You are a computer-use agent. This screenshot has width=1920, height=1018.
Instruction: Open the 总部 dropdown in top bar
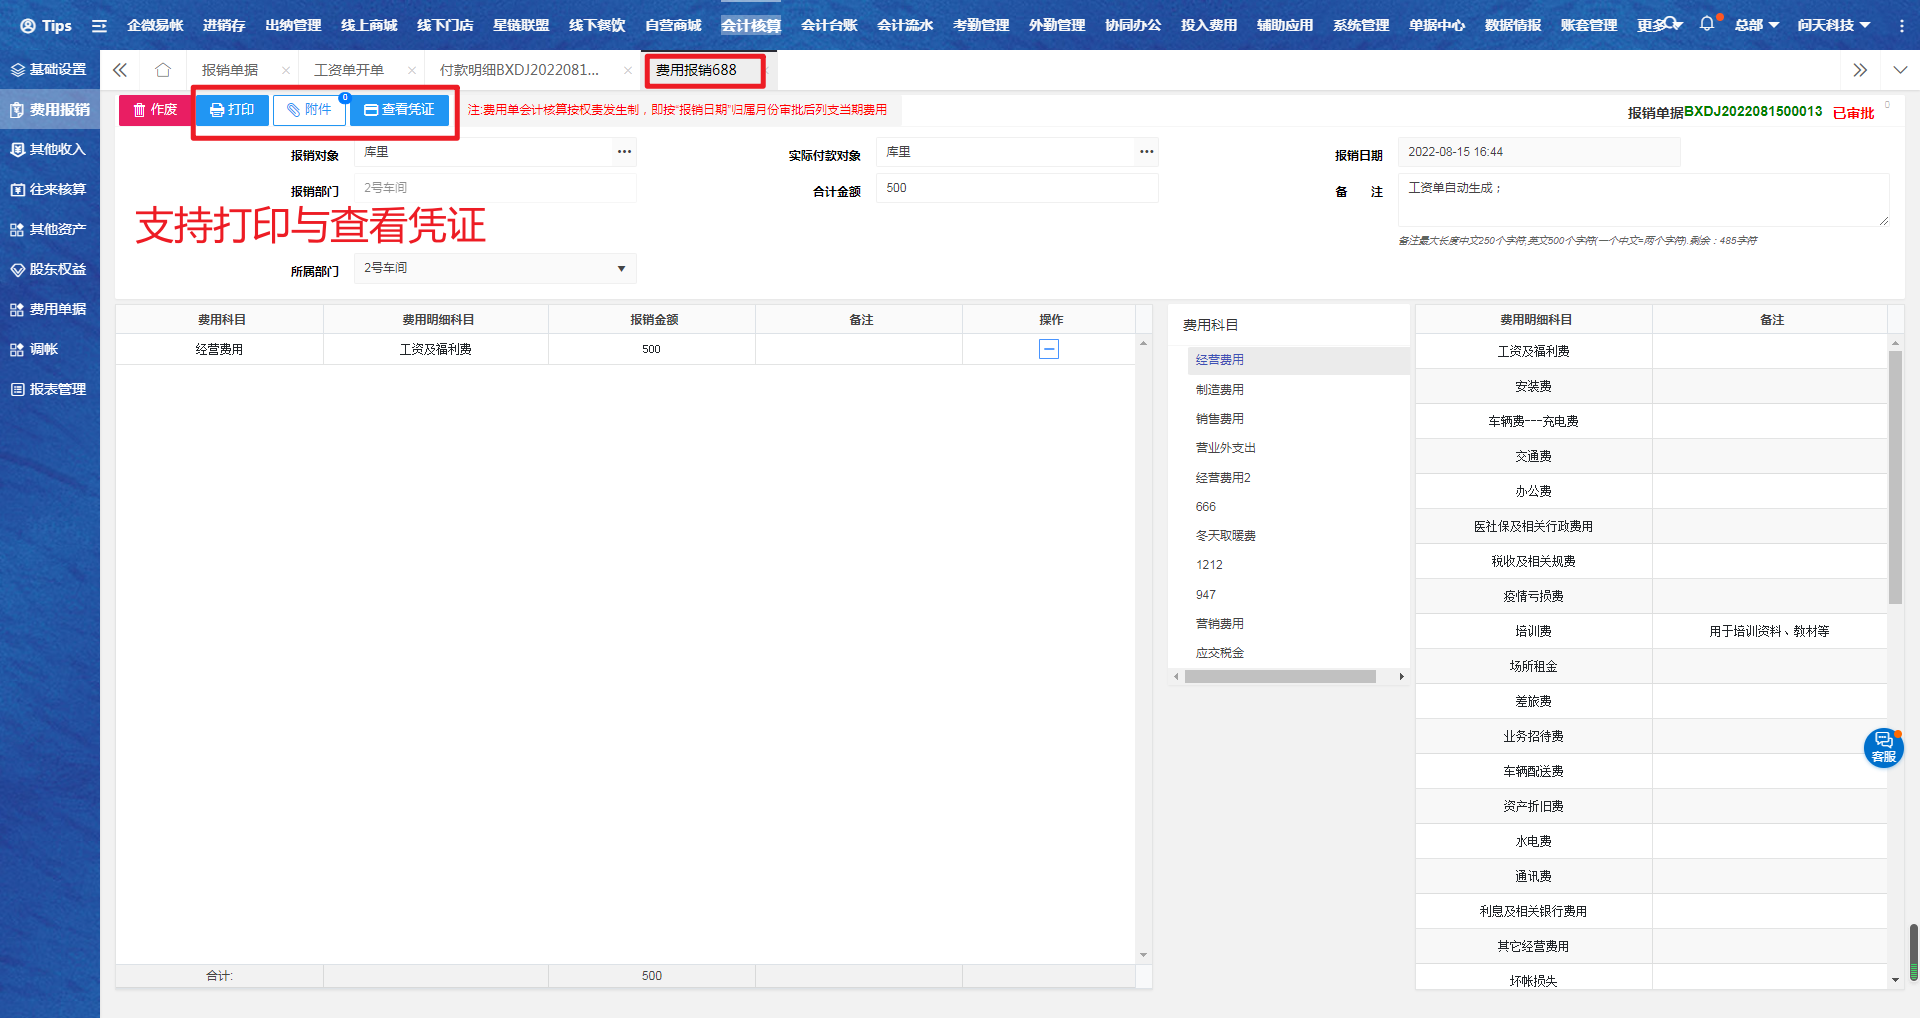(x=1756, y=25)
